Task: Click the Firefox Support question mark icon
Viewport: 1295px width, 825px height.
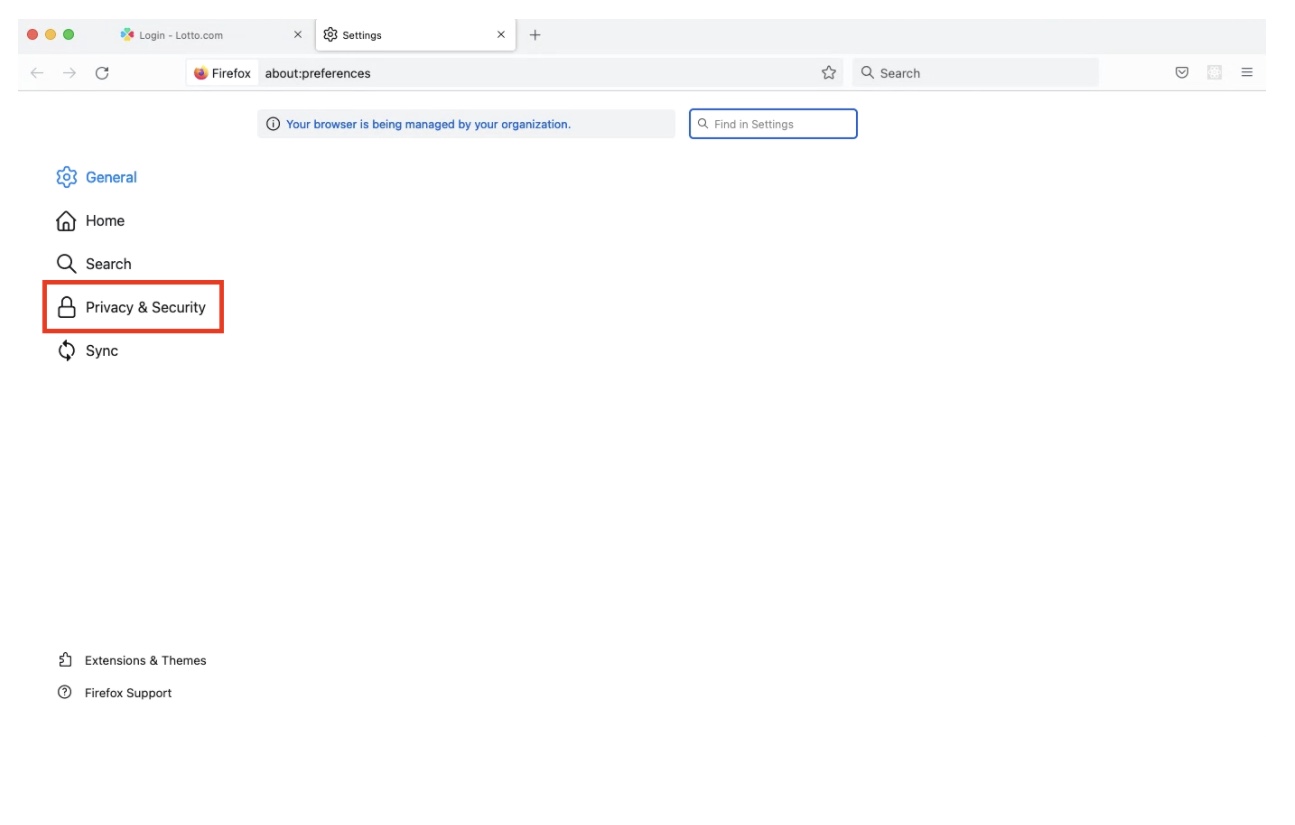Action: pyautogui.click(x=65, y=692)
